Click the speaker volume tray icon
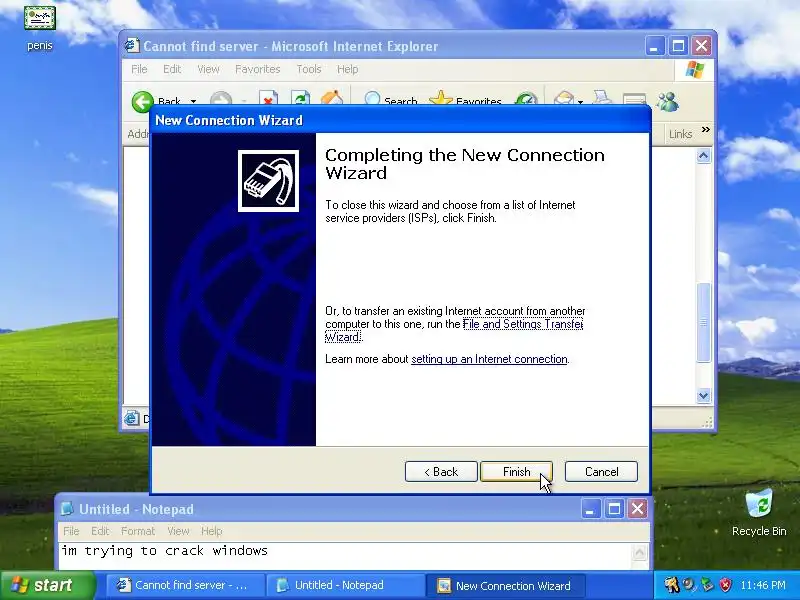The height and width of the screenshot is (600, 800). click(x=689, y=585)
